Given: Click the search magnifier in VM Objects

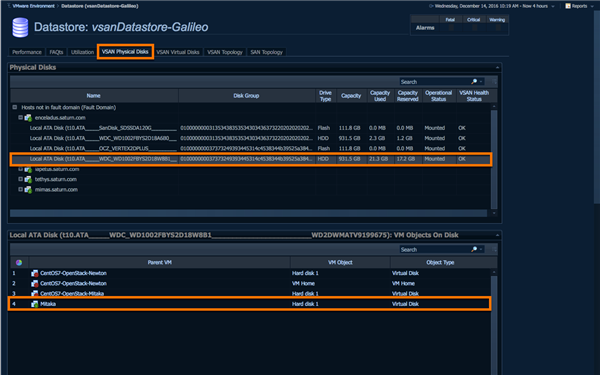Looking at the screenshot, I should pyautogui.click(x=474, y=249).
